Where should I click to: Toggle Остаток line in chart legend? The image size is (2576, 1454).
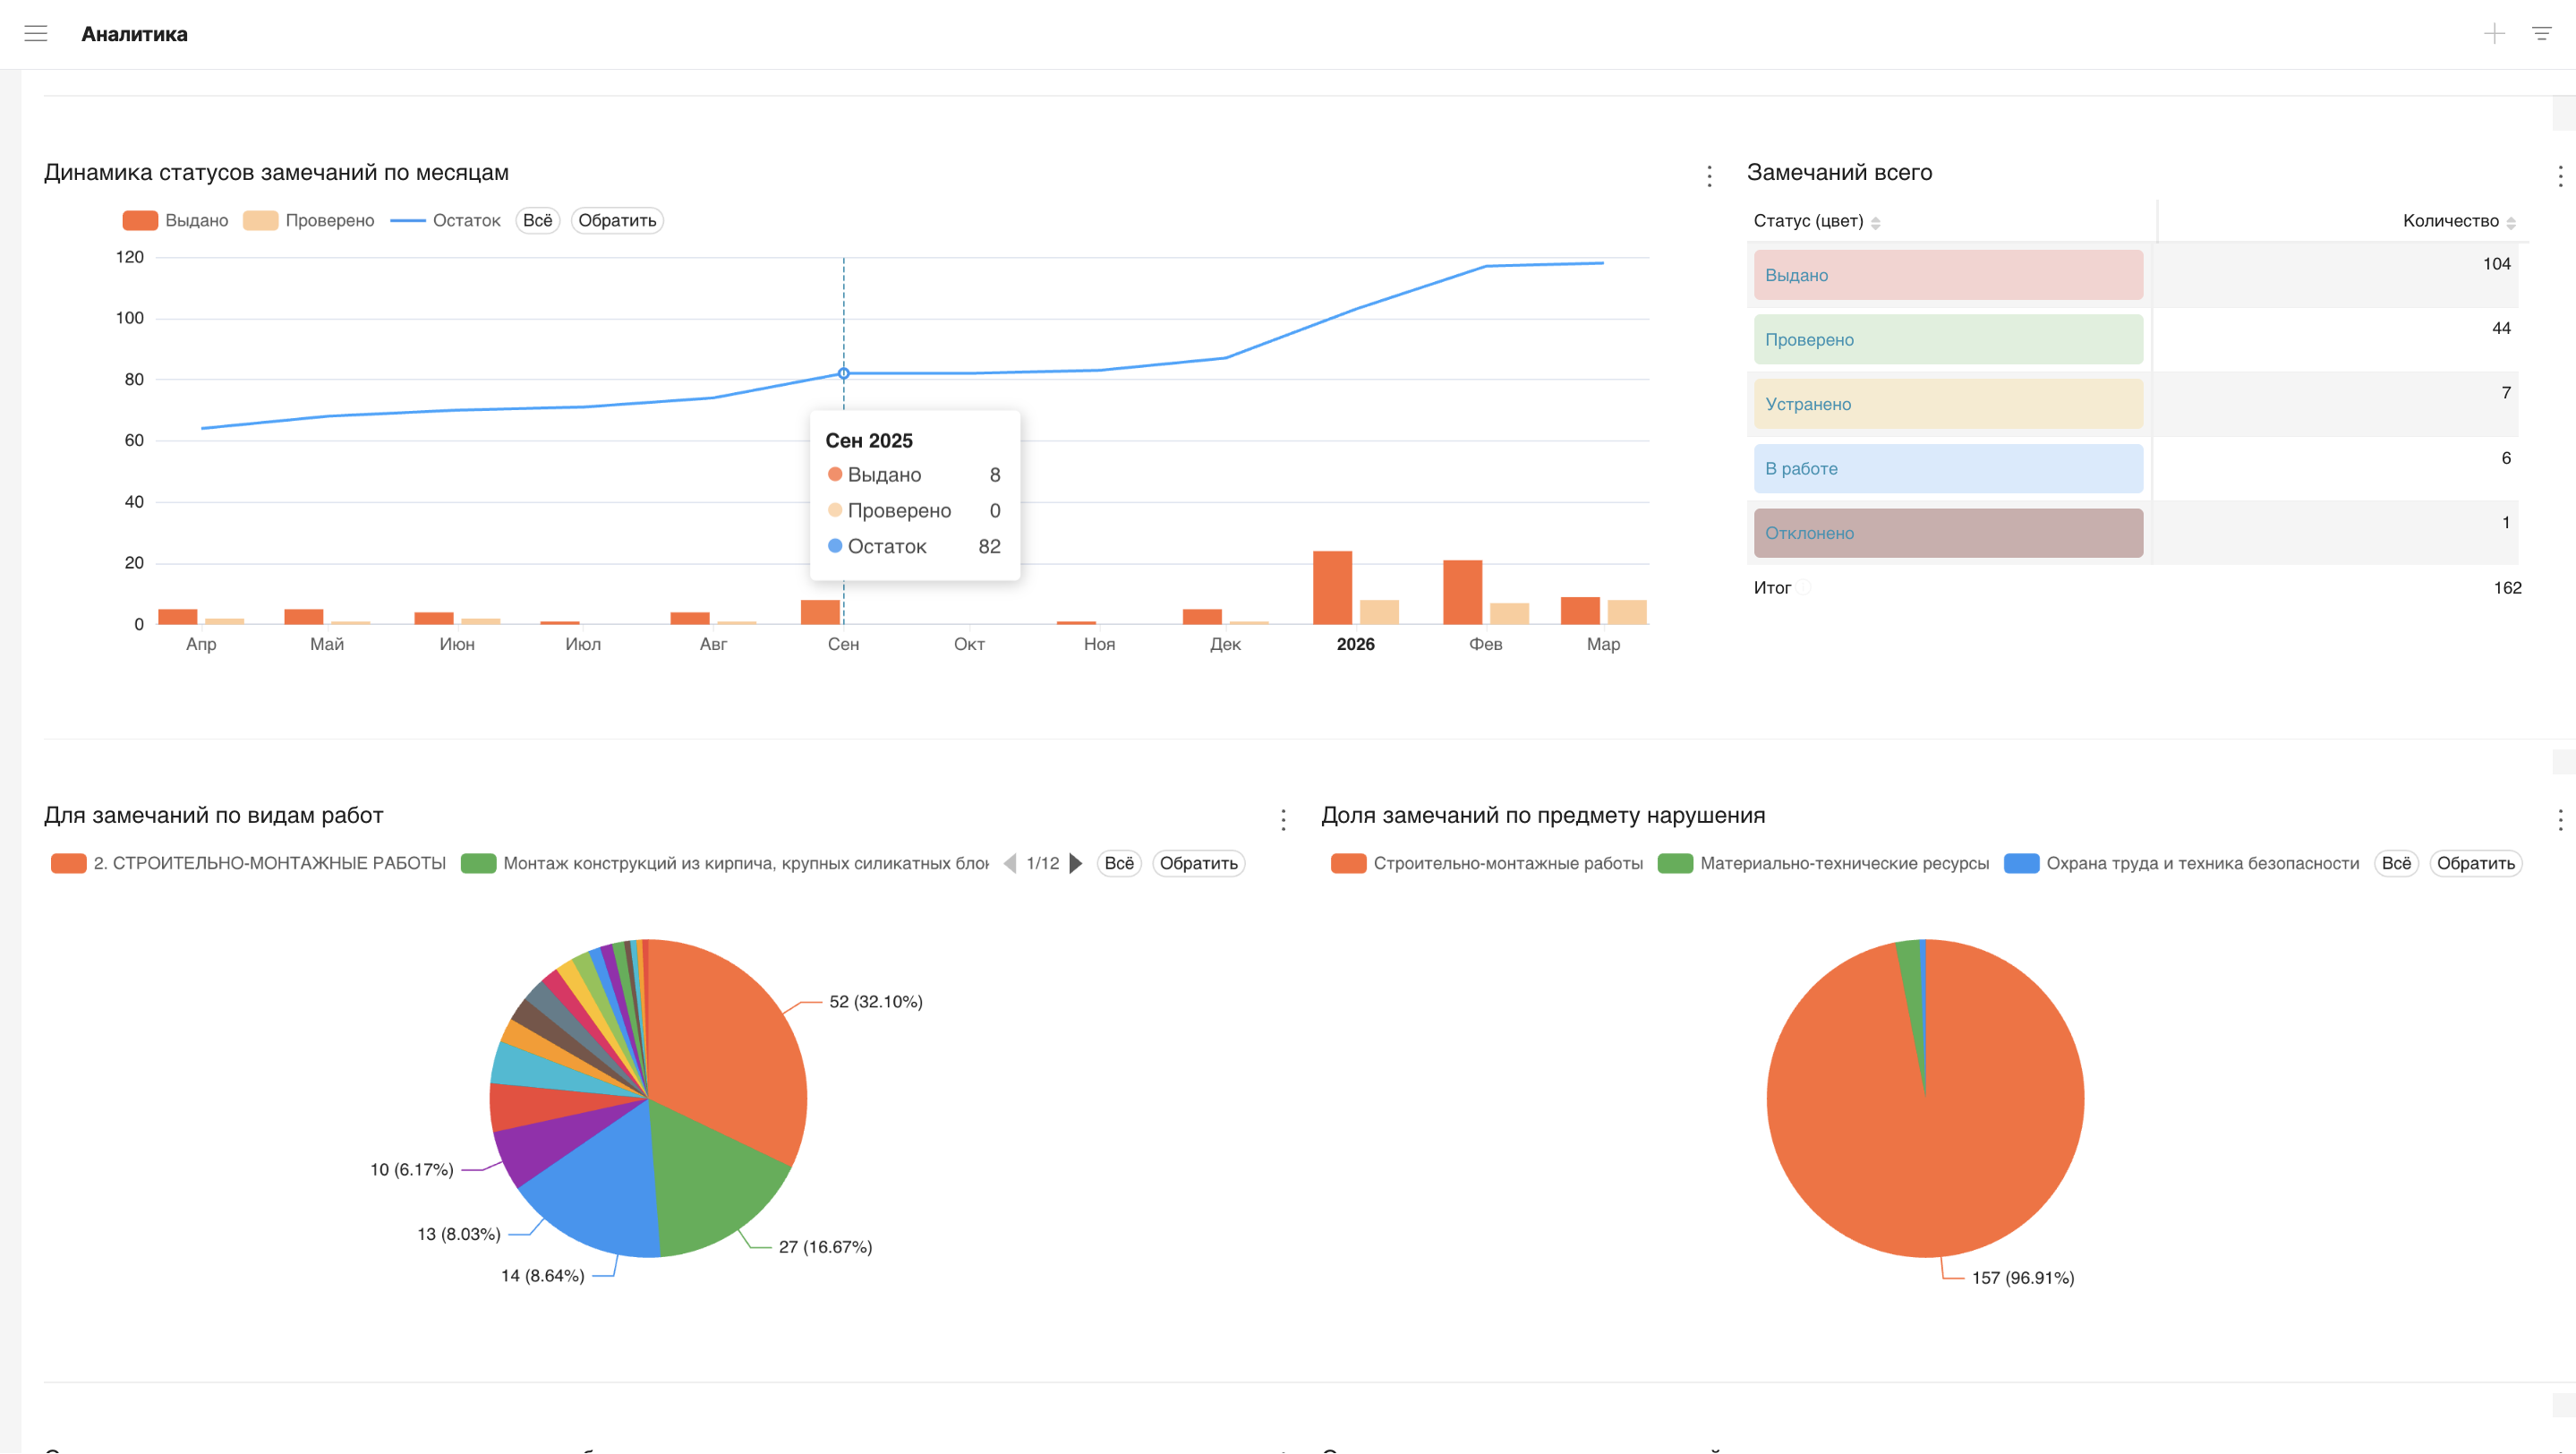click(445, 220)
